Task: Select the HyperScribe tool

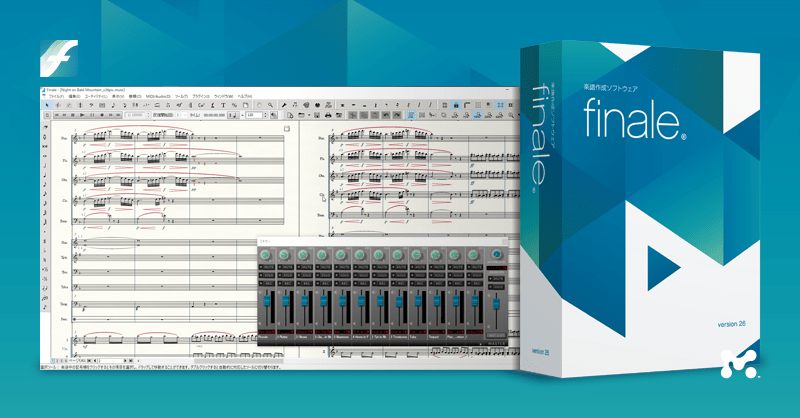Action: tap(135, 105)
